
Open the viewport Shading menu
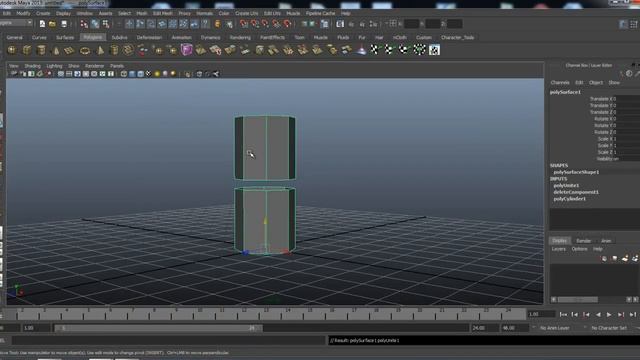pos(32,66)
